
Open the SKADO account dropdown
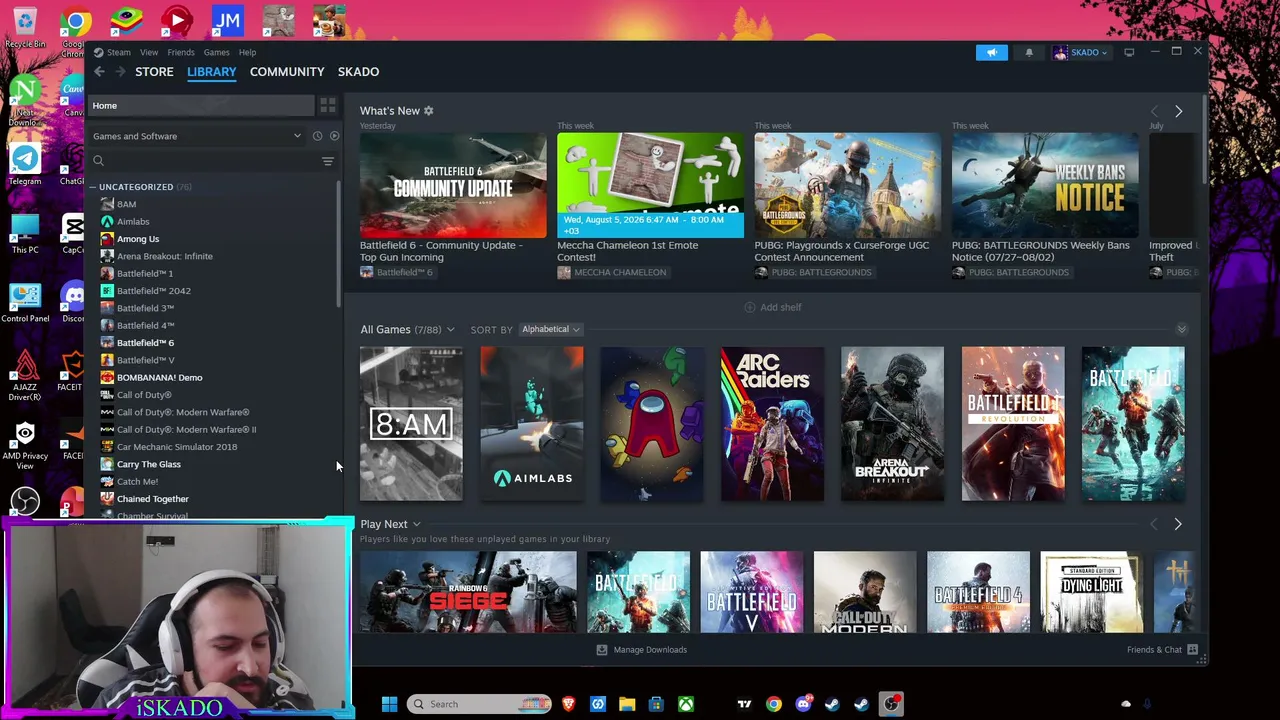pyautogui.click(x=1081, y=52)
